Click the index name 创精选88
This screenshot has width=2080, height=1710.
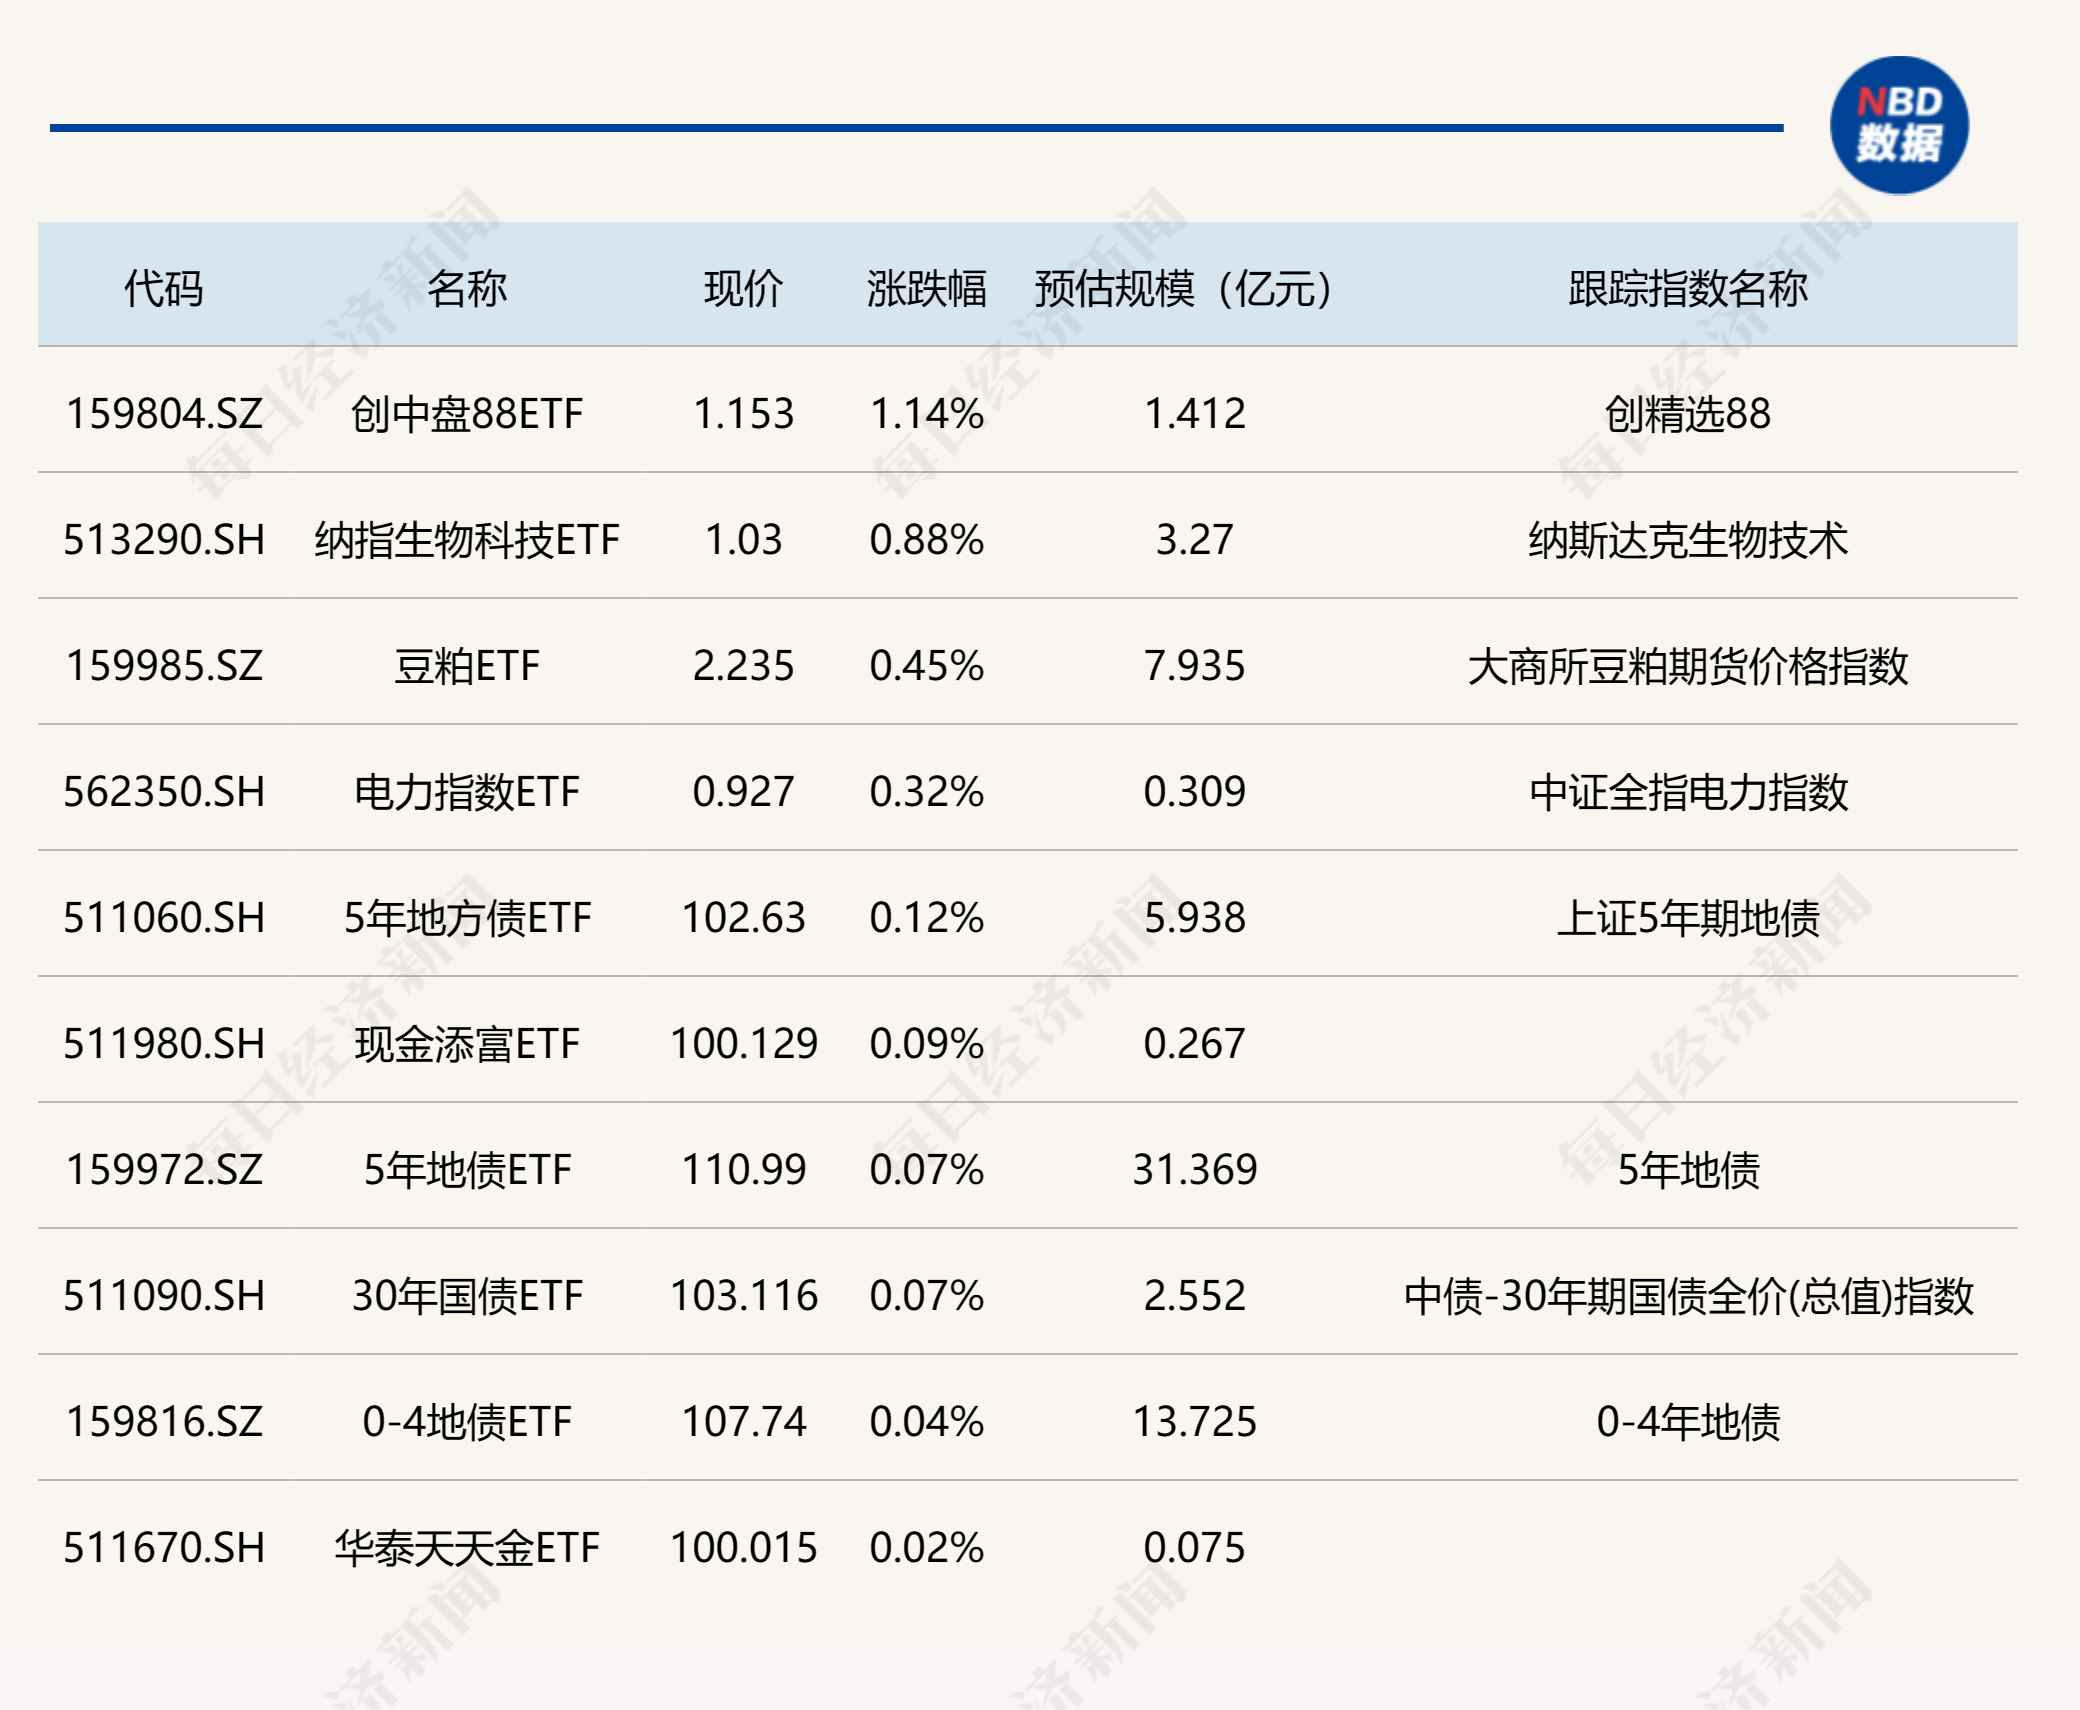1688,414
